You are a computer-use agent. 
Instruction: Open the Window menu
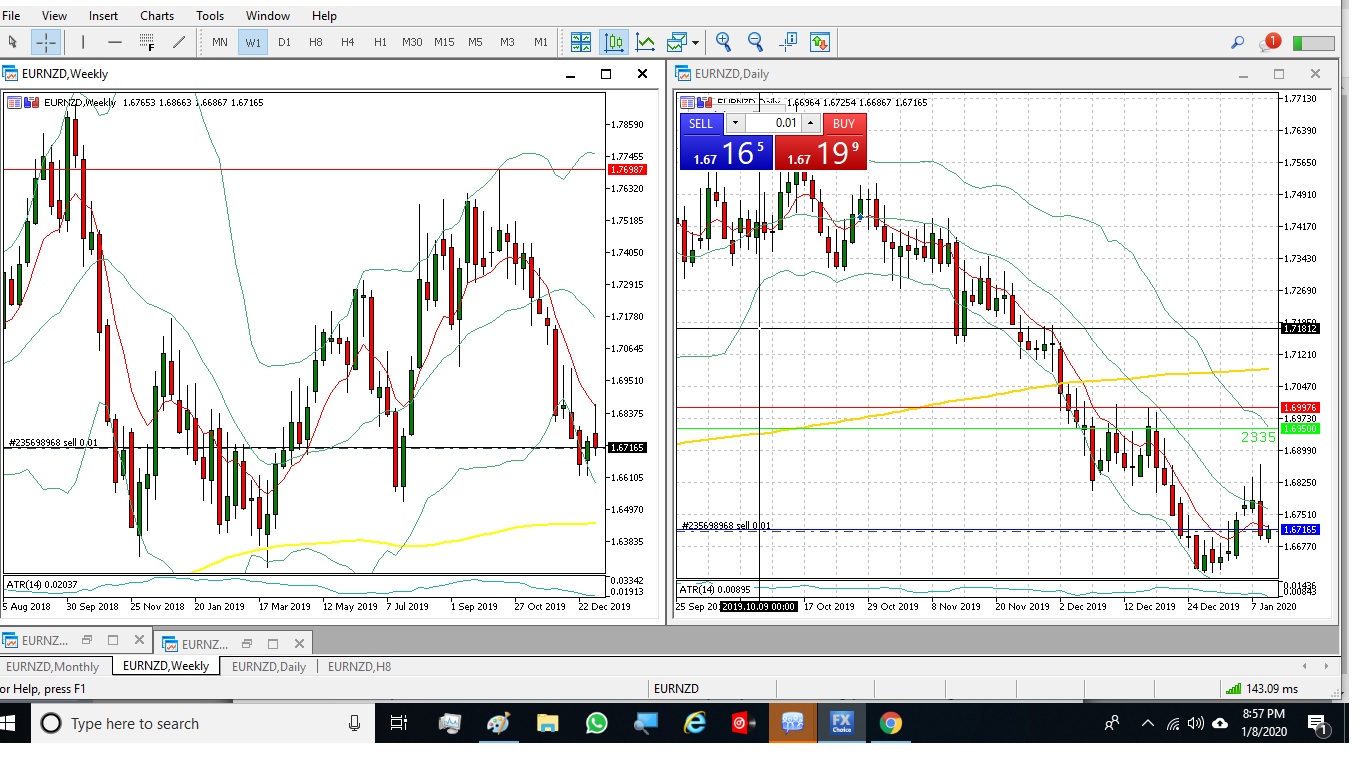[268, 16]
